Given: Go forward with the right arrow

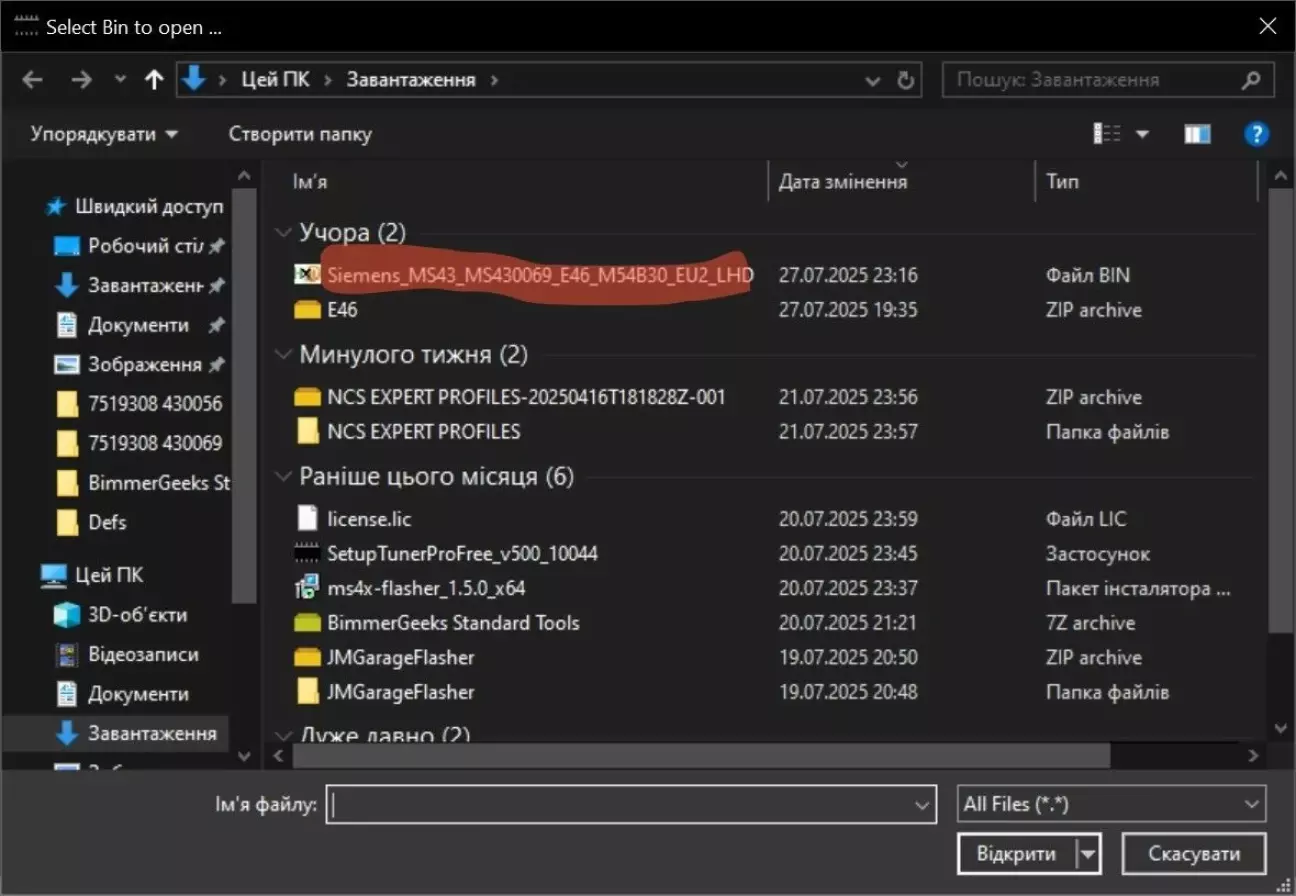Looking at the screenshot, I should point(81,80).
